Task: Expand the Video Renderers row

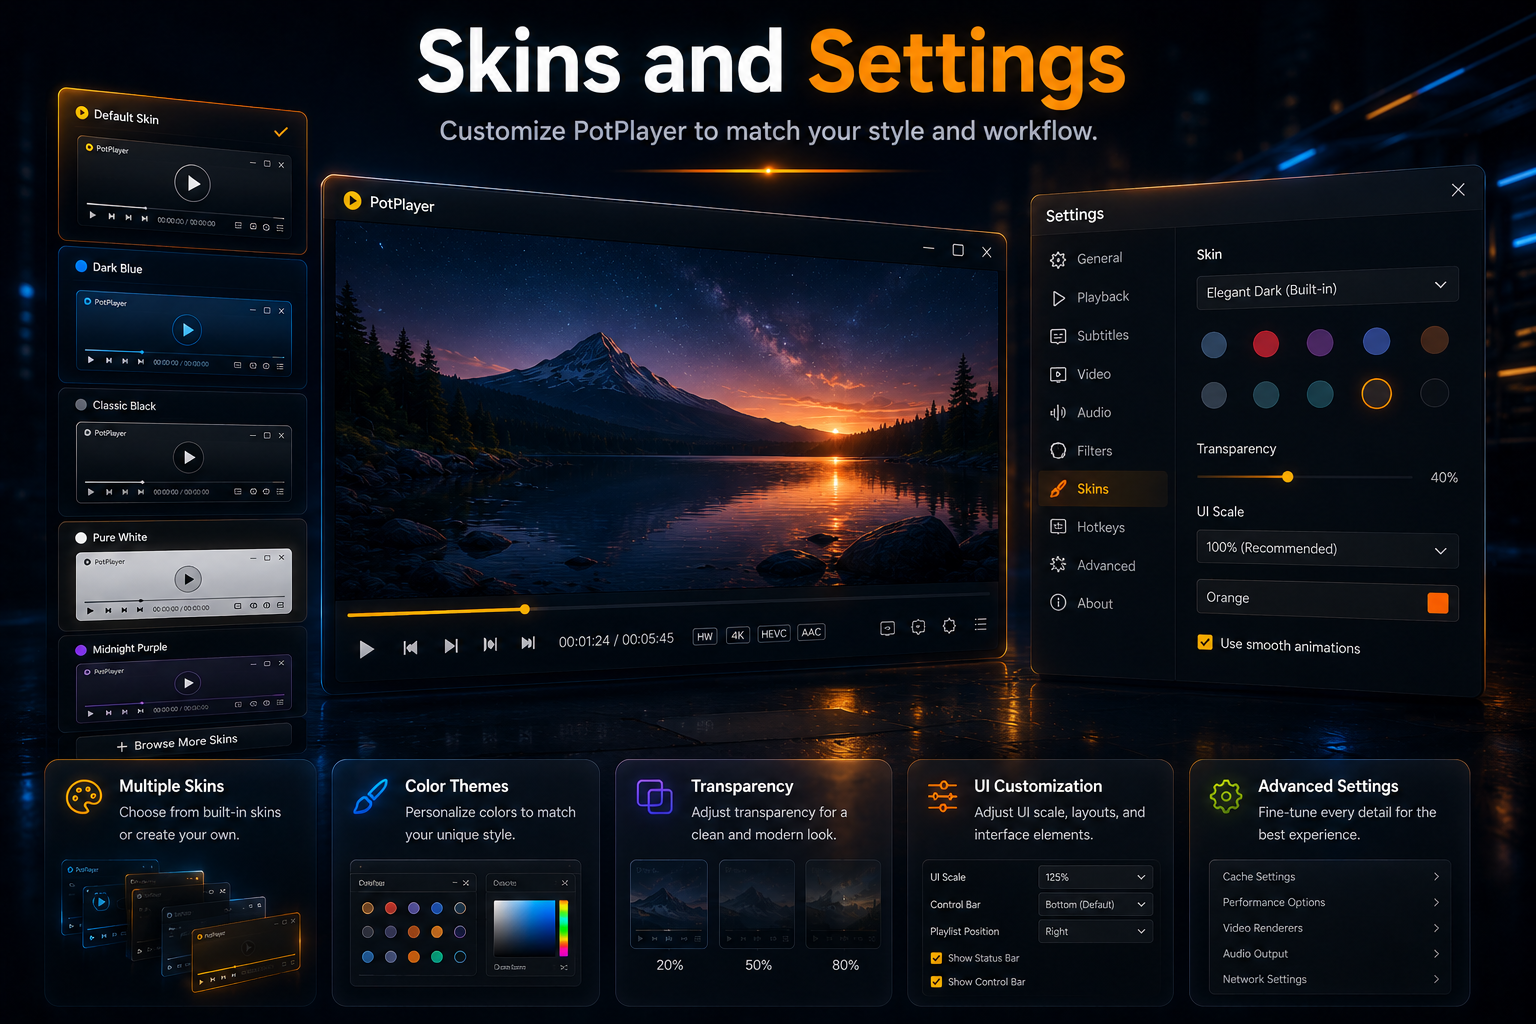Action: [x=1330, y=928]
